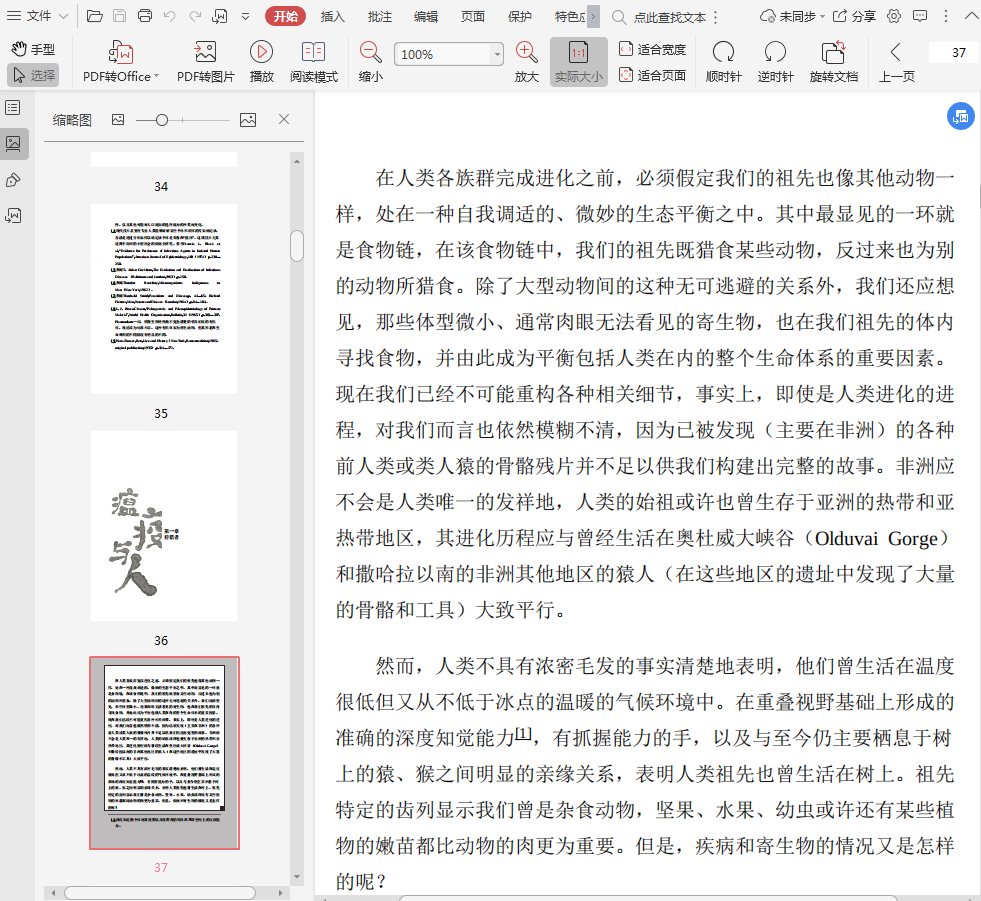Open the bookmarks outline sidebar panel
Viewport: 981px width, 901px height.
[x=13, y=108]
